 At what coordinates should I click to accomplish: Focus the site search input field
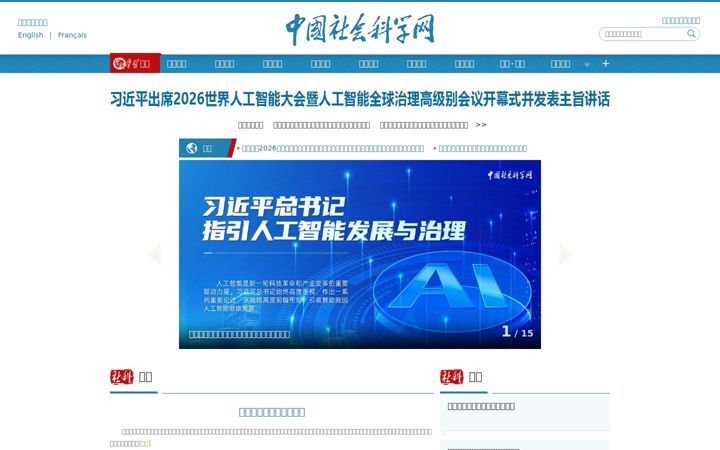tap(643, 34)
